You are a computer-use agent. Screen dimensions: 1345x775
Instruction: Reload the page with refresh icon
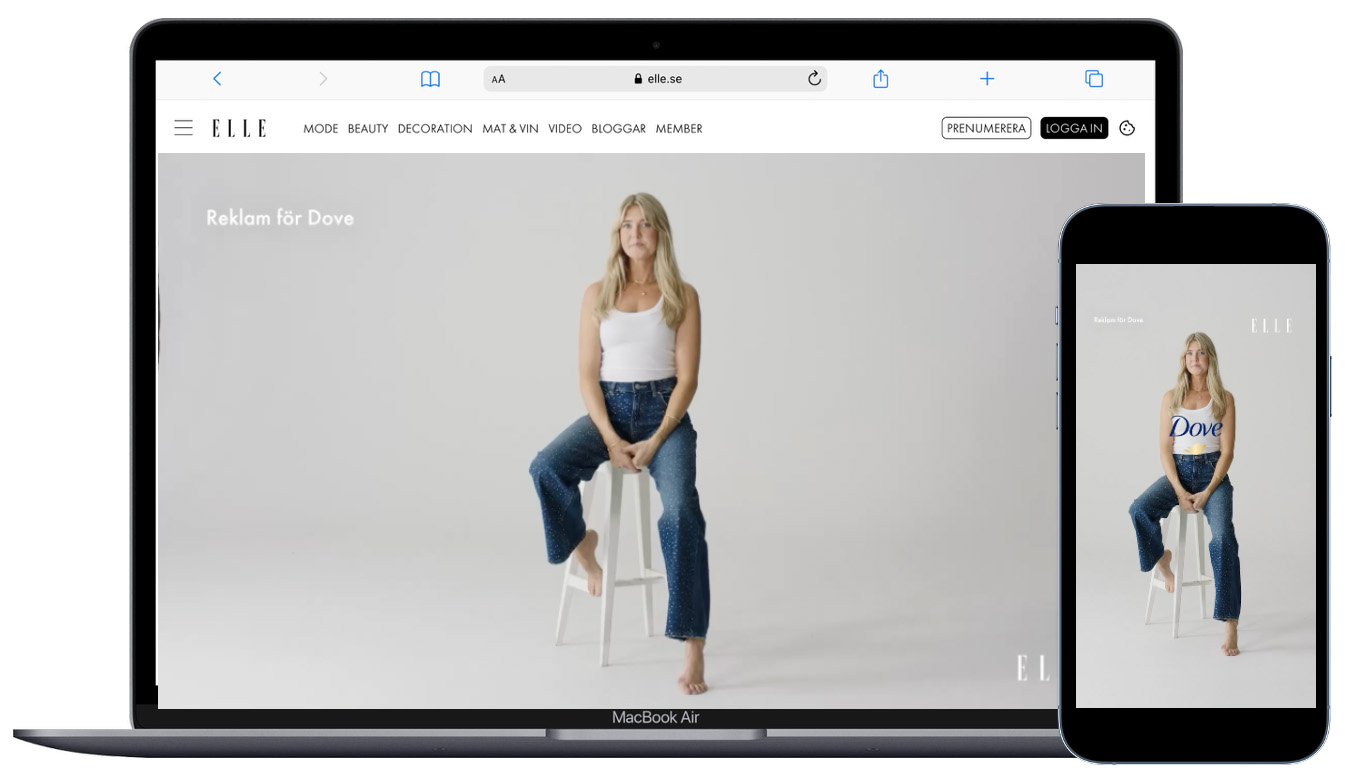tap(814, 79)
